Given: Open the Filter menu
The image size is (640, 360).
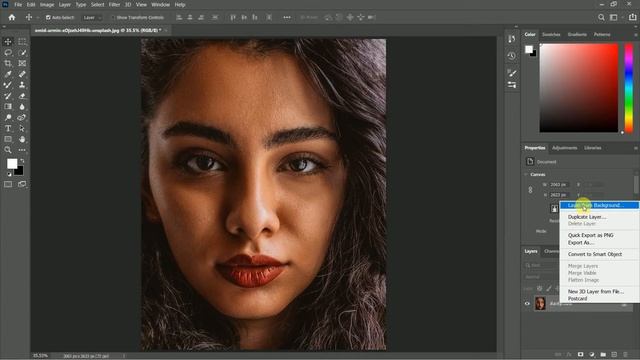Looking at the screenshot, I should tap(114, 5).
